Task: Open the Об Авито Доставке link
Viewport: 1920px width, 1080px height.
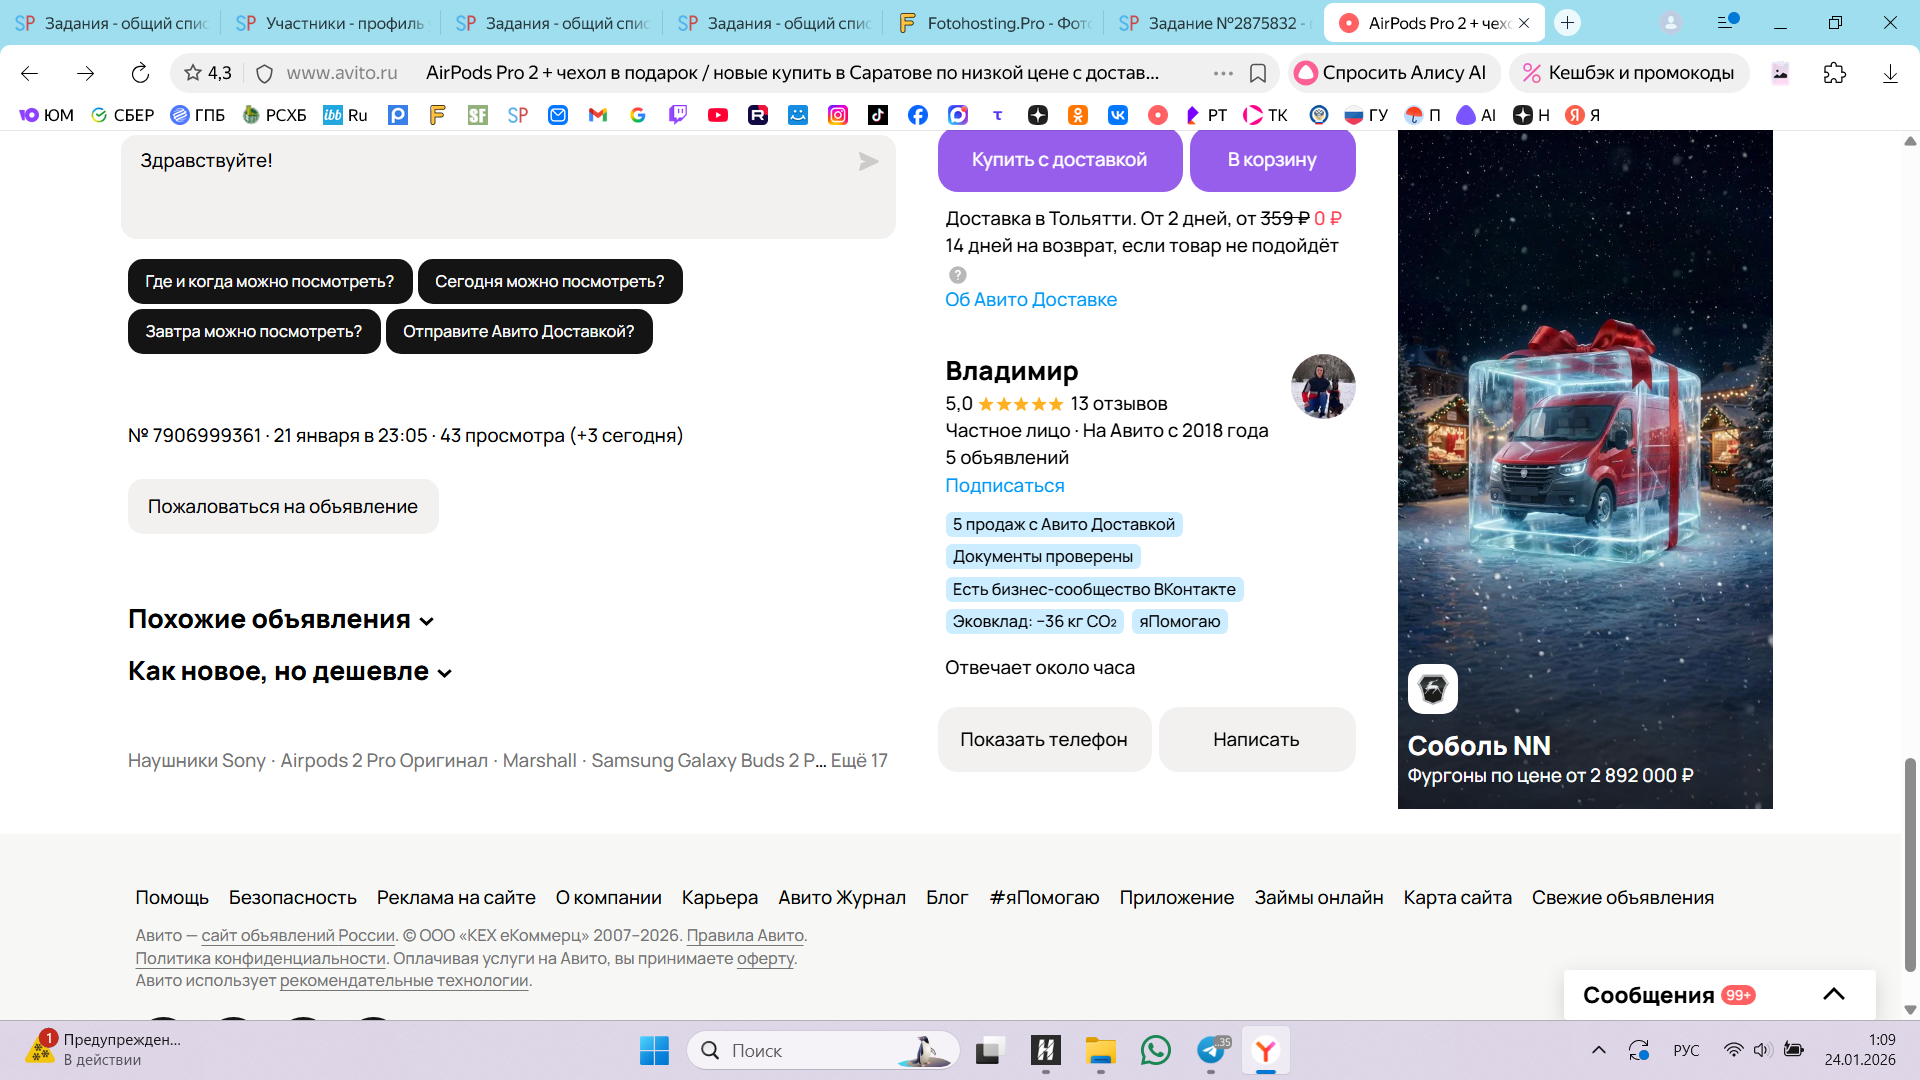Action: 1030,300
